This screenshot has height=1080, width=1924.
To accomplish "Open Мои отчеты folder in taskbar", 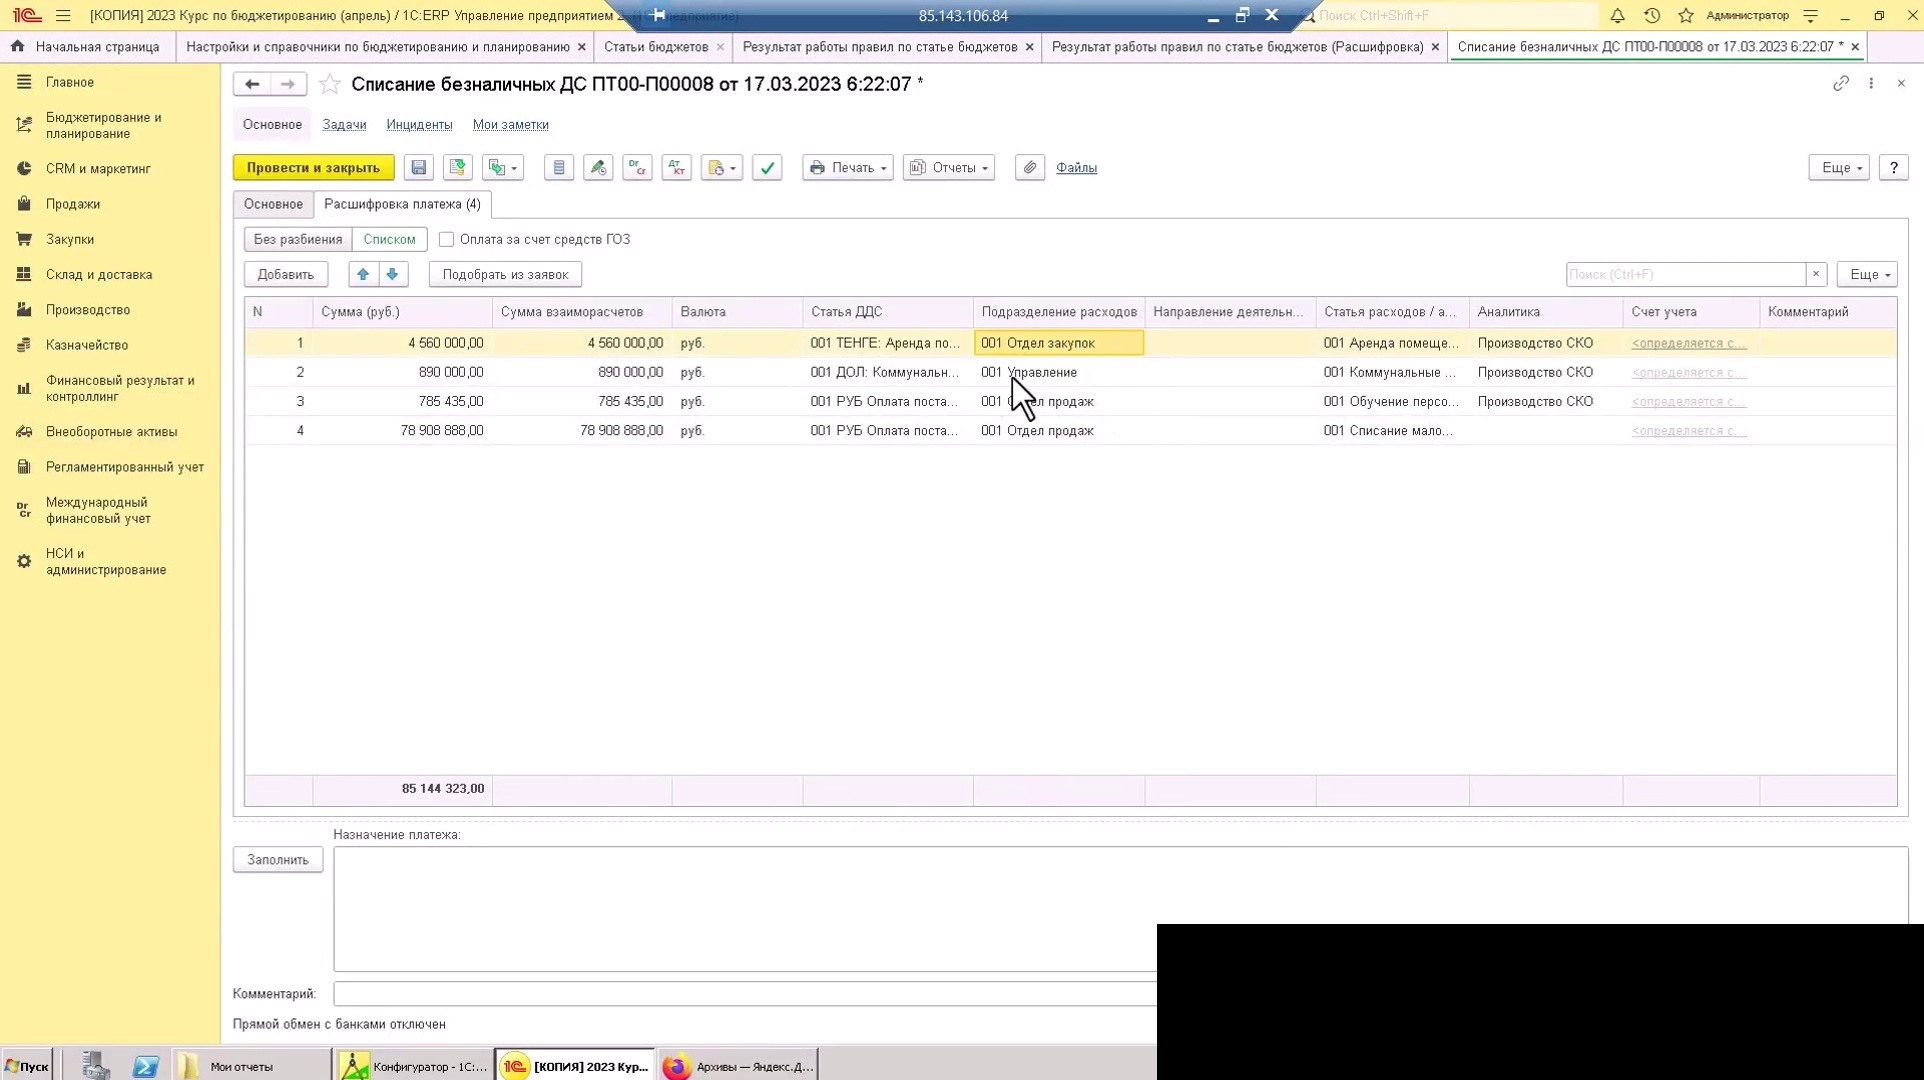I will 252,1066.
